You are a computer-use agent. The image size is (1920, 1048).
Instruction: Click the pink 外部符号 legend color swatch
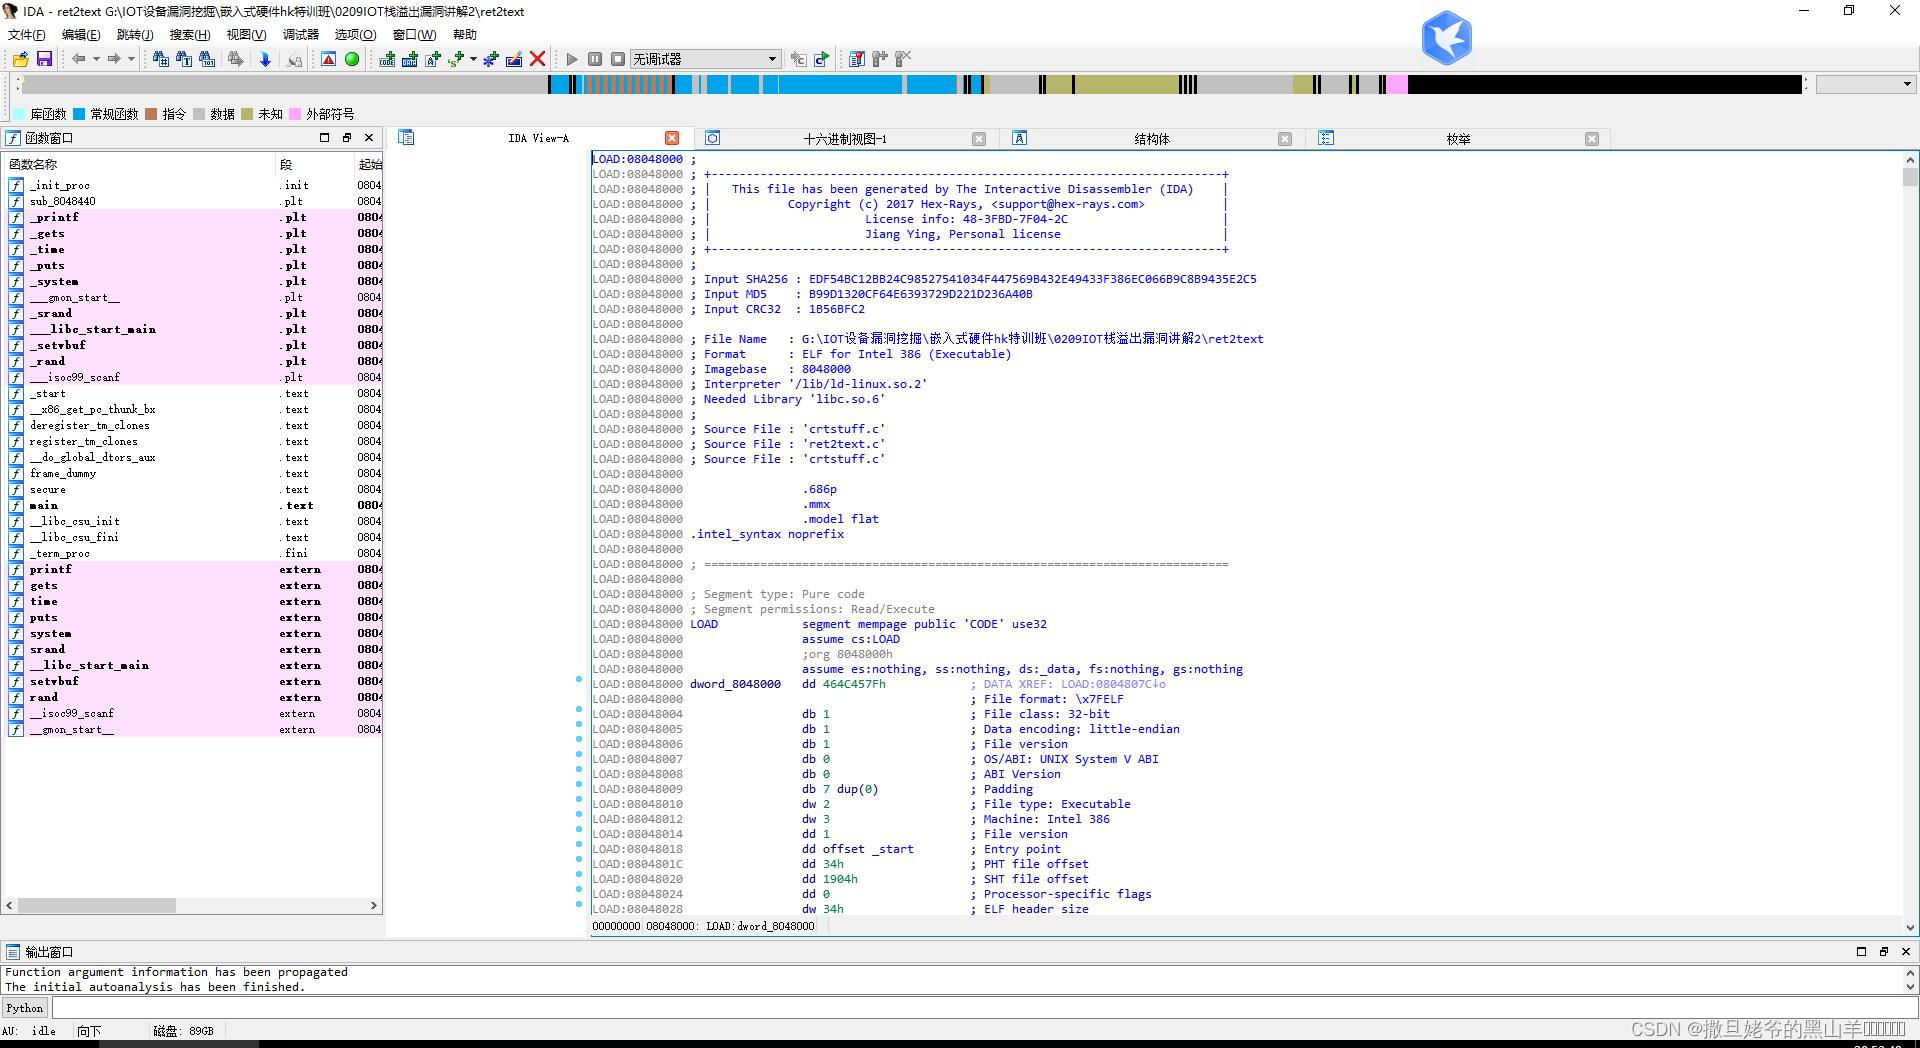pos(295,114)
